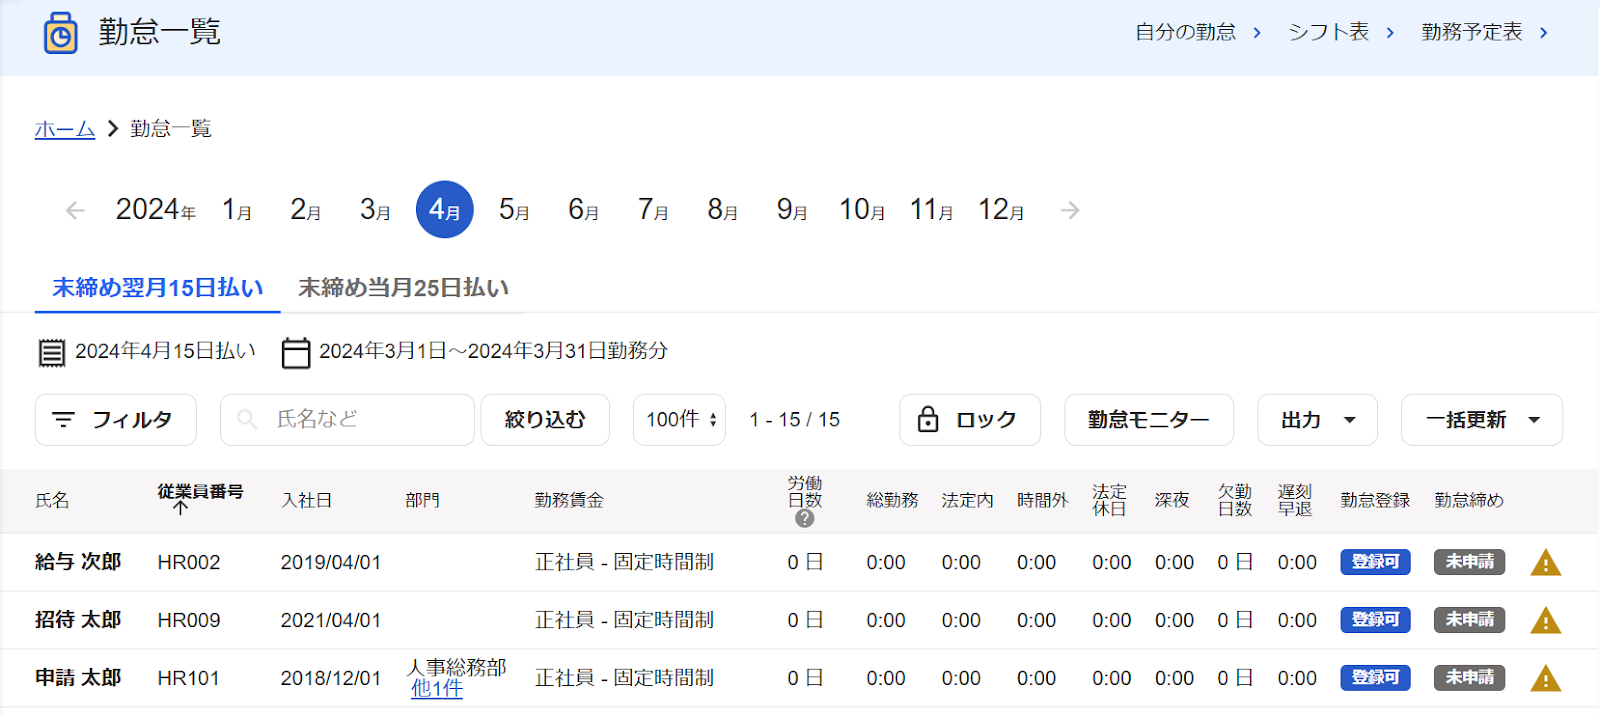Select month 1月
The width and height of the screenshot is (1600, 716).
pos(237,210)
